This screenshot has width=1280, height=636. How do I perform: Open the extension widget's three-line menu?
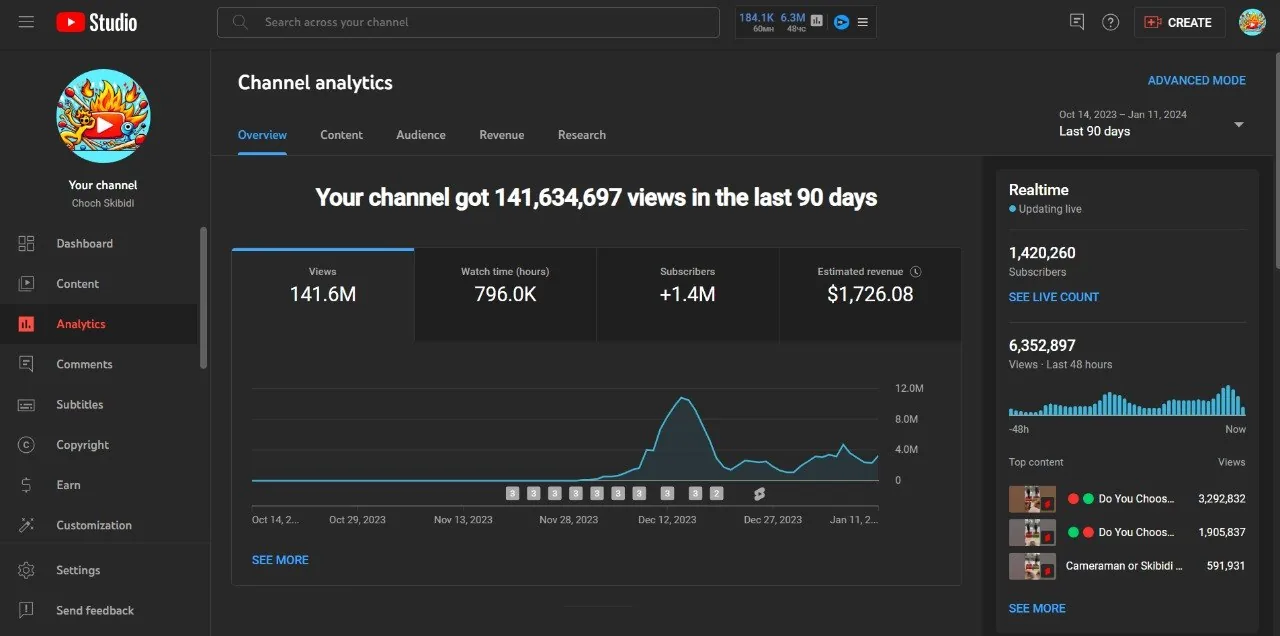click(x=863, y=22)
